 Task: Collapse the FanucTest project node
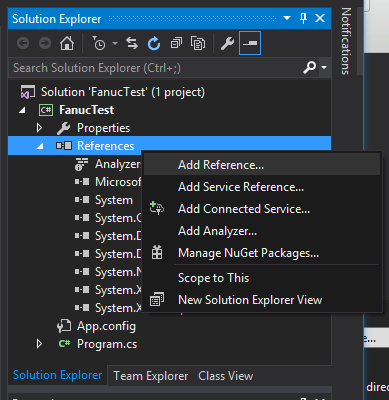coord(23,110)
